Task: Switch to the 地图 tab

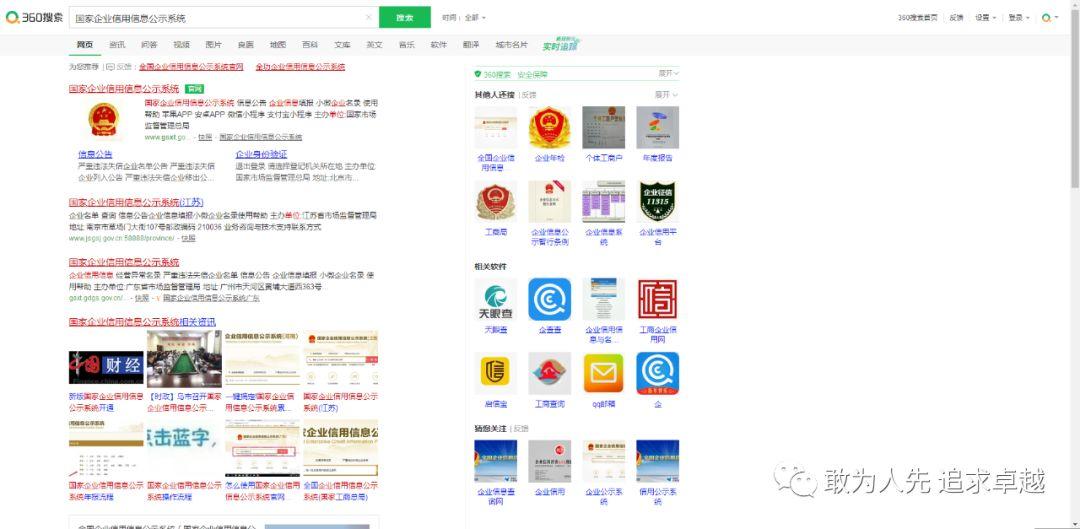Action: point(278,45)
